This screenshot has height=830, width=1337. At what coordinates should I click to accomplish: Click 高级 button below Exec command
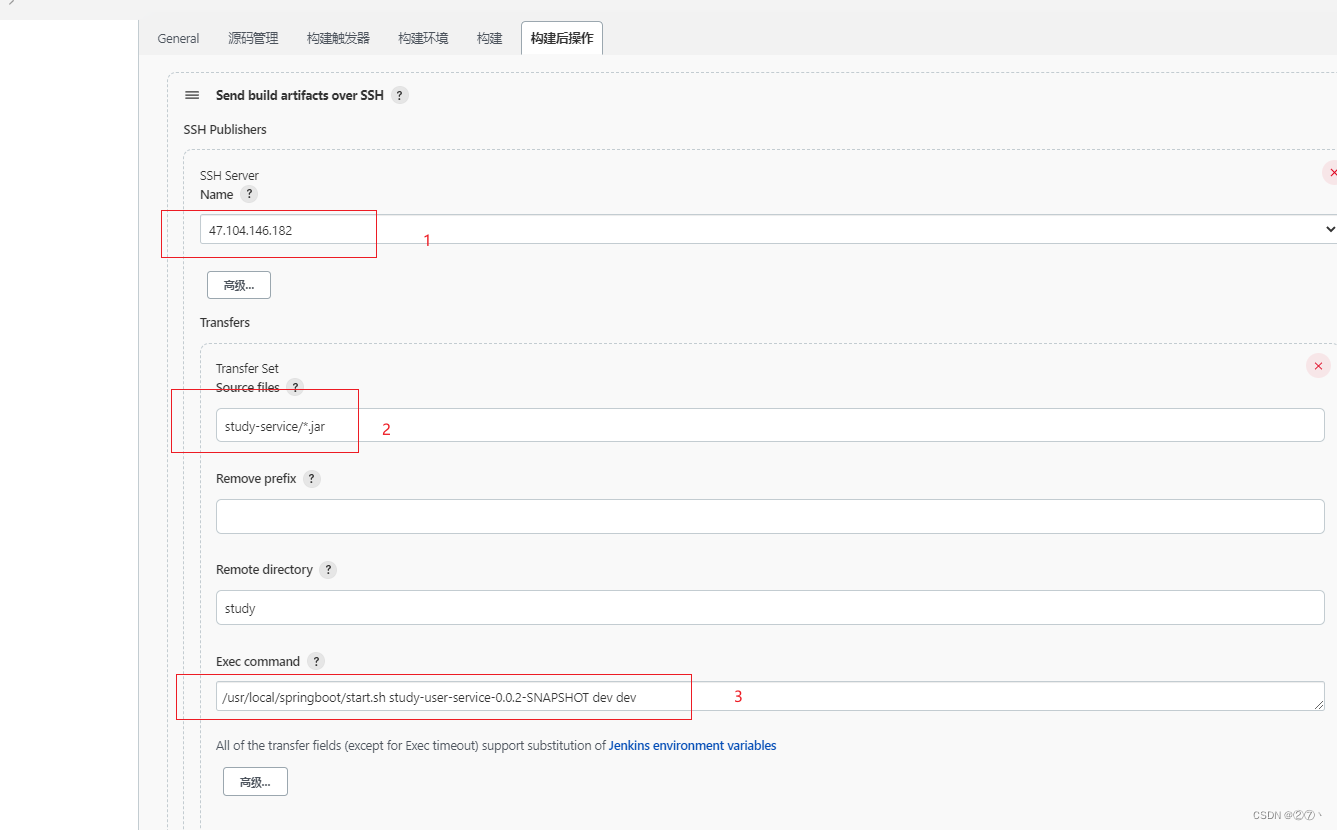tap(255, 782)
